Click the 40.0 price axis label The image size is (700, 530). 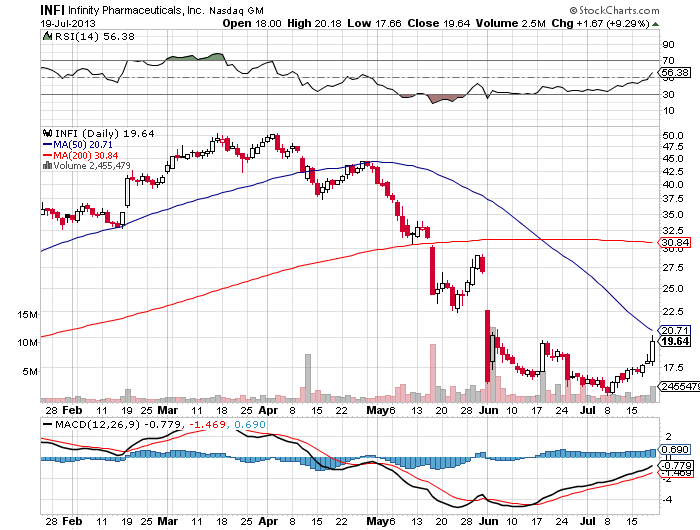click(673, 184)
